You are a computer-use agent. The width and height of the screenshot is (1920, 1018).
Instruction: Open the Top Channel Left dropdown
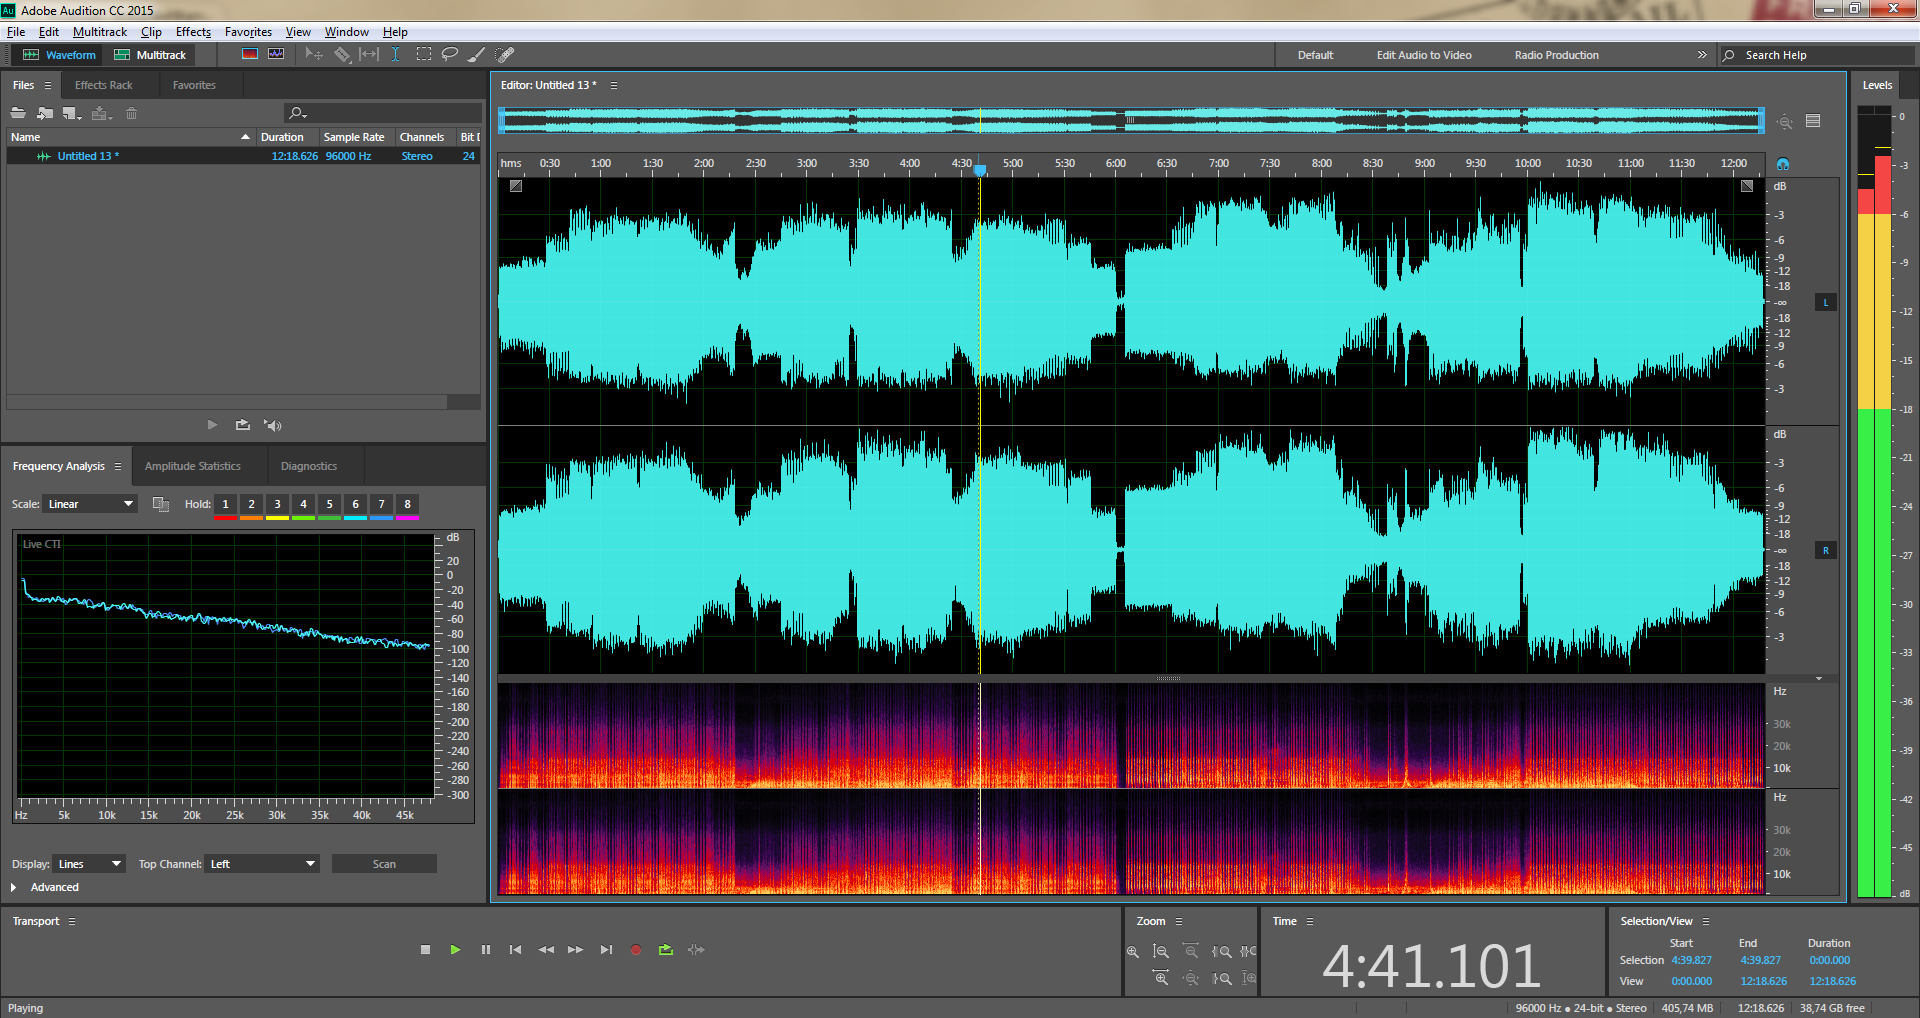point(262,864)
